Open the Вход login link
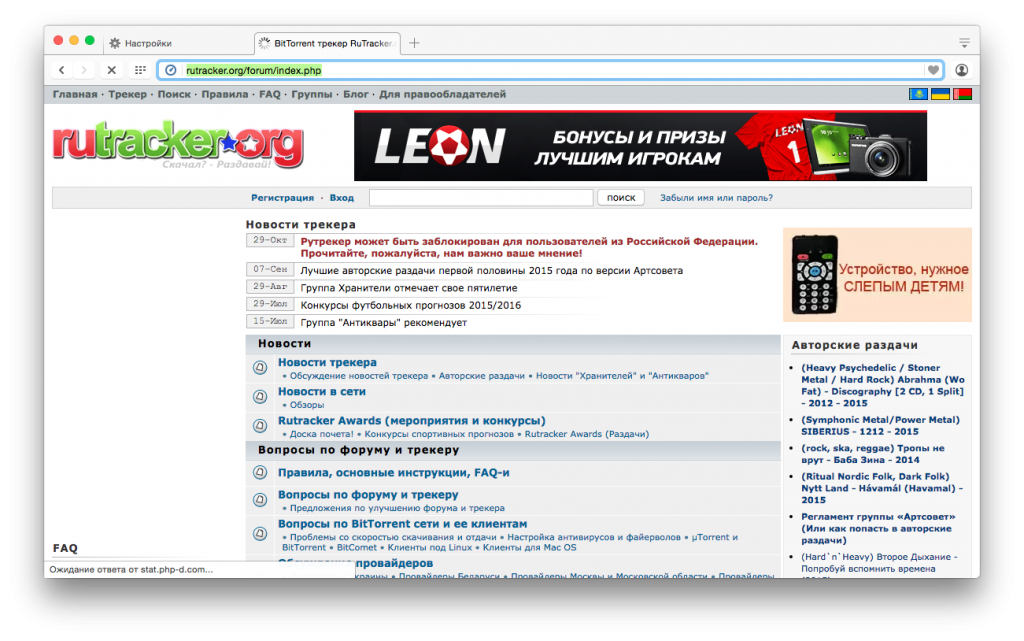 pyautogui.click(x=342, y=198)
